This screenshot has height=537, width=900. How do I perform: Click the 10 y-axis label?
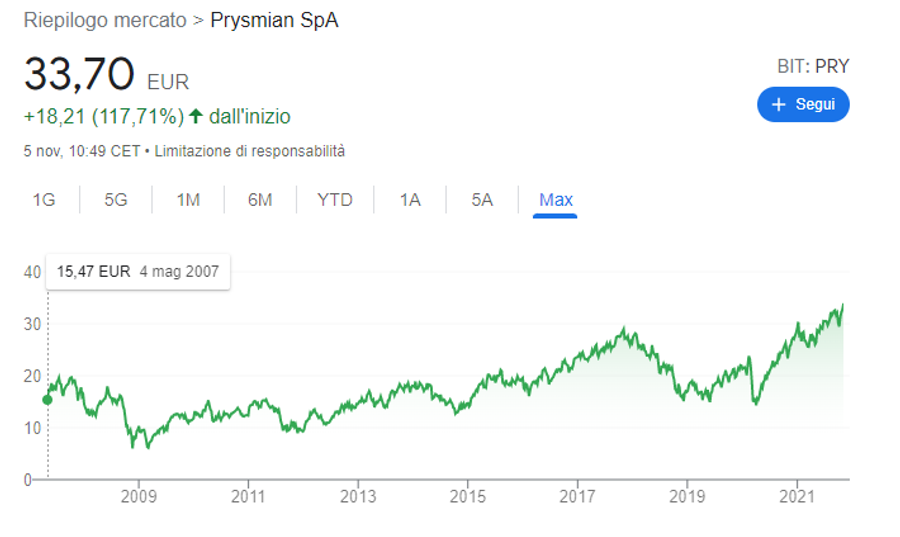tap(32, 428)
